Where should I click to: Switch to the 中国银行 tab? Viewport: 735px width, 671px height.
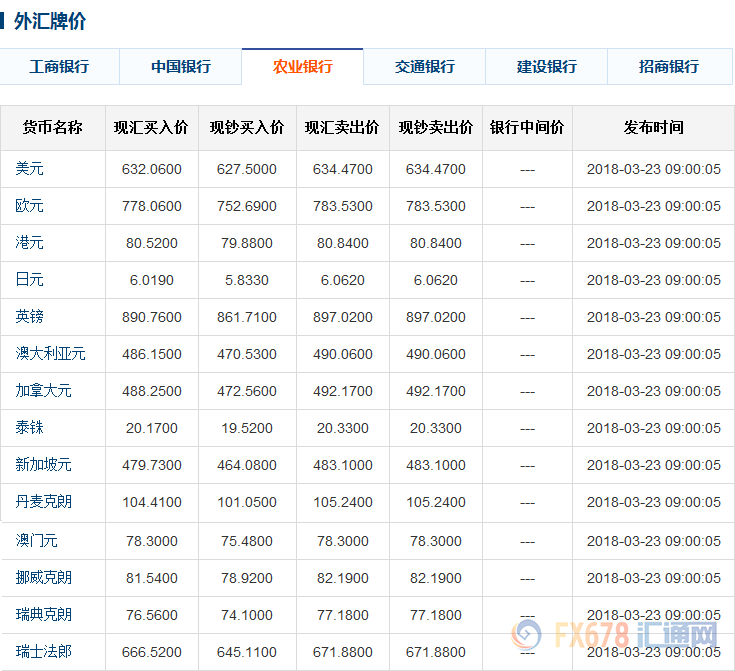pos(181,67)
